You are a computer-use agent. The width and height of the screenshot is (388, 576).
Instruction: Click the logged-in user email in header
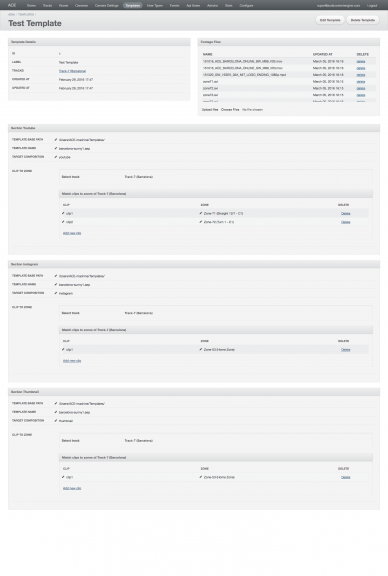[338, 6]
